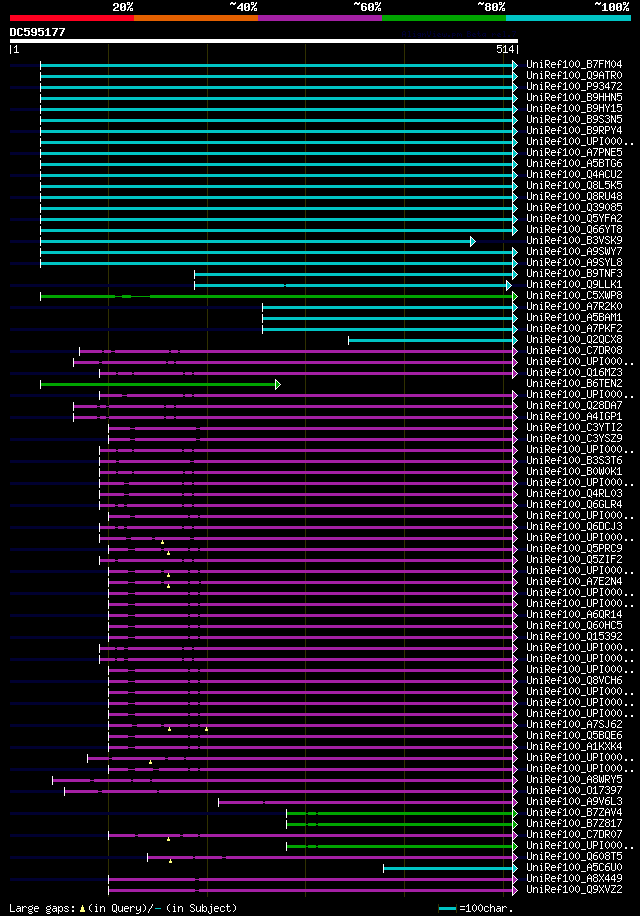
Task: Click hit name UniRef100_B7ZAV4
Action: (x=574, y=813)
